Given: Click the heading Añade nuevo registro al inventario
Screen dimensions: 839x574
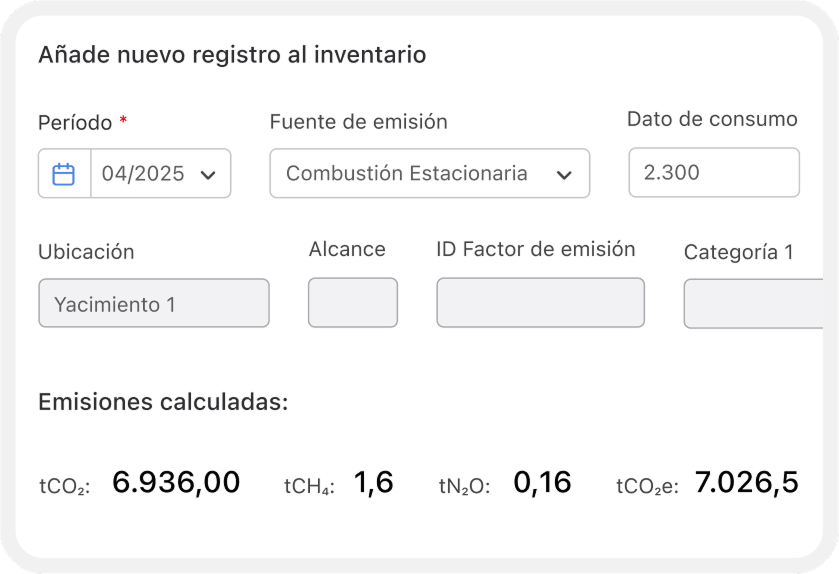Looking at the screenshot, I should click(232, 55).
